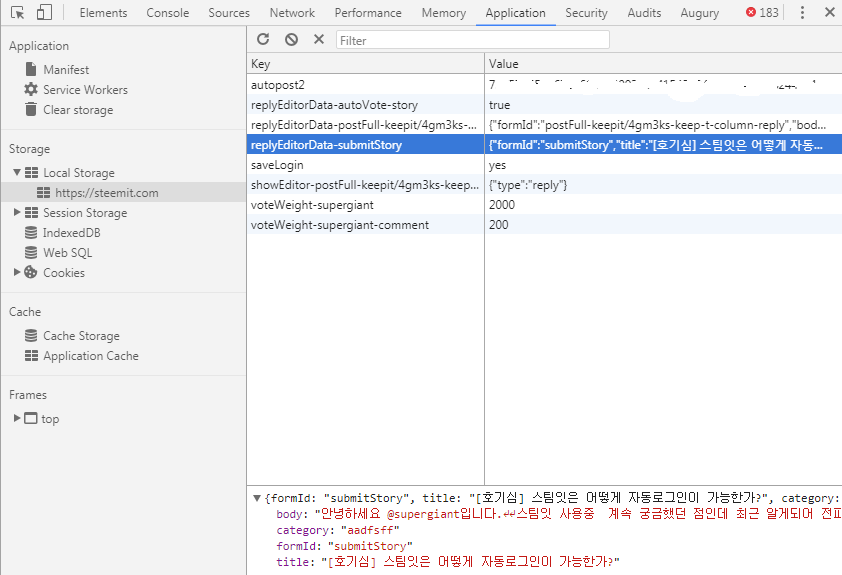Click the Key column header
This screenshot has height=575, width=842.
[x=366, y=64]
